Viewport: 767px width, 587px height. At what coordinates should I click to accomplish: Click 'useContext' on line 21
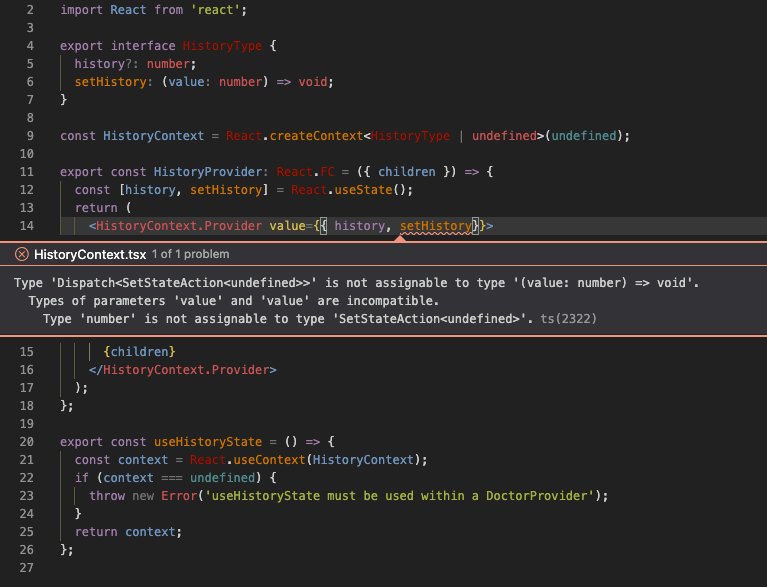click(270, 460)
